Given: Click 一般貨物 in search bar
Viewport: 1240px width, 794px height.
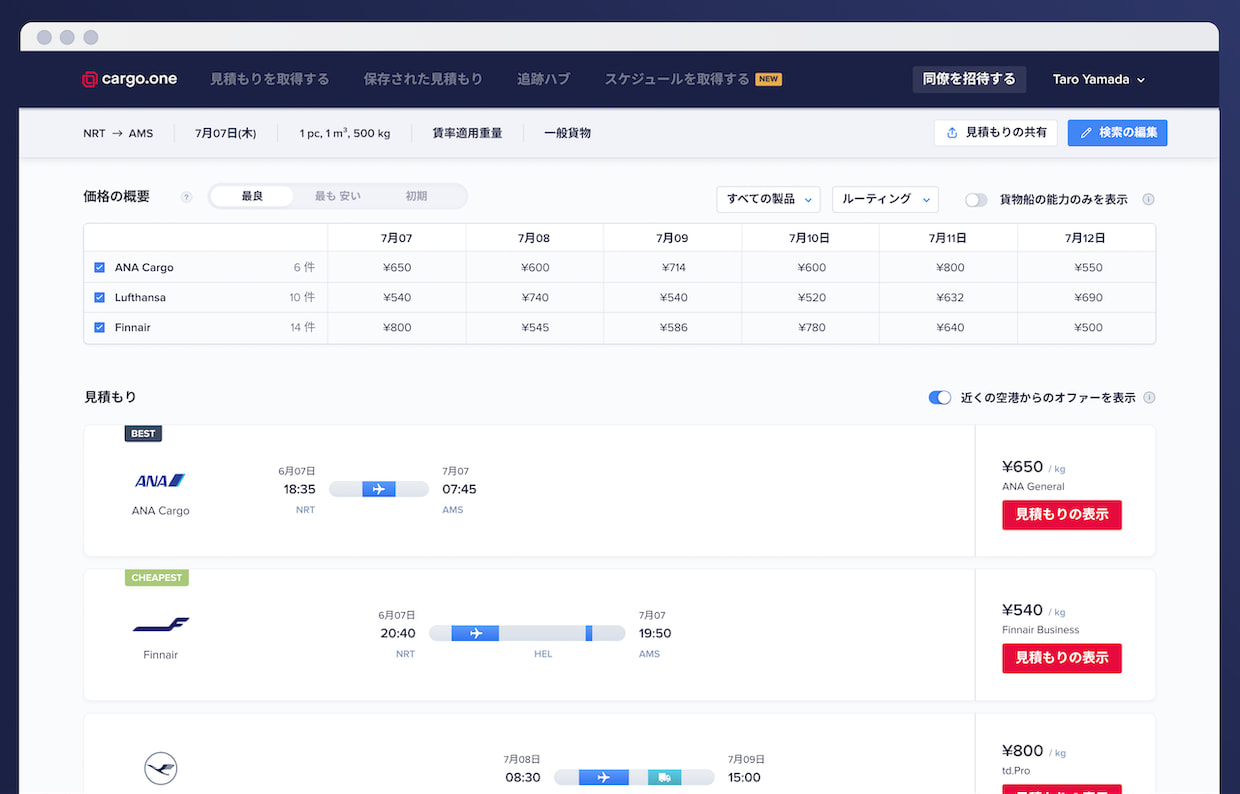Looking at the screenshot, I should (568, 133).
